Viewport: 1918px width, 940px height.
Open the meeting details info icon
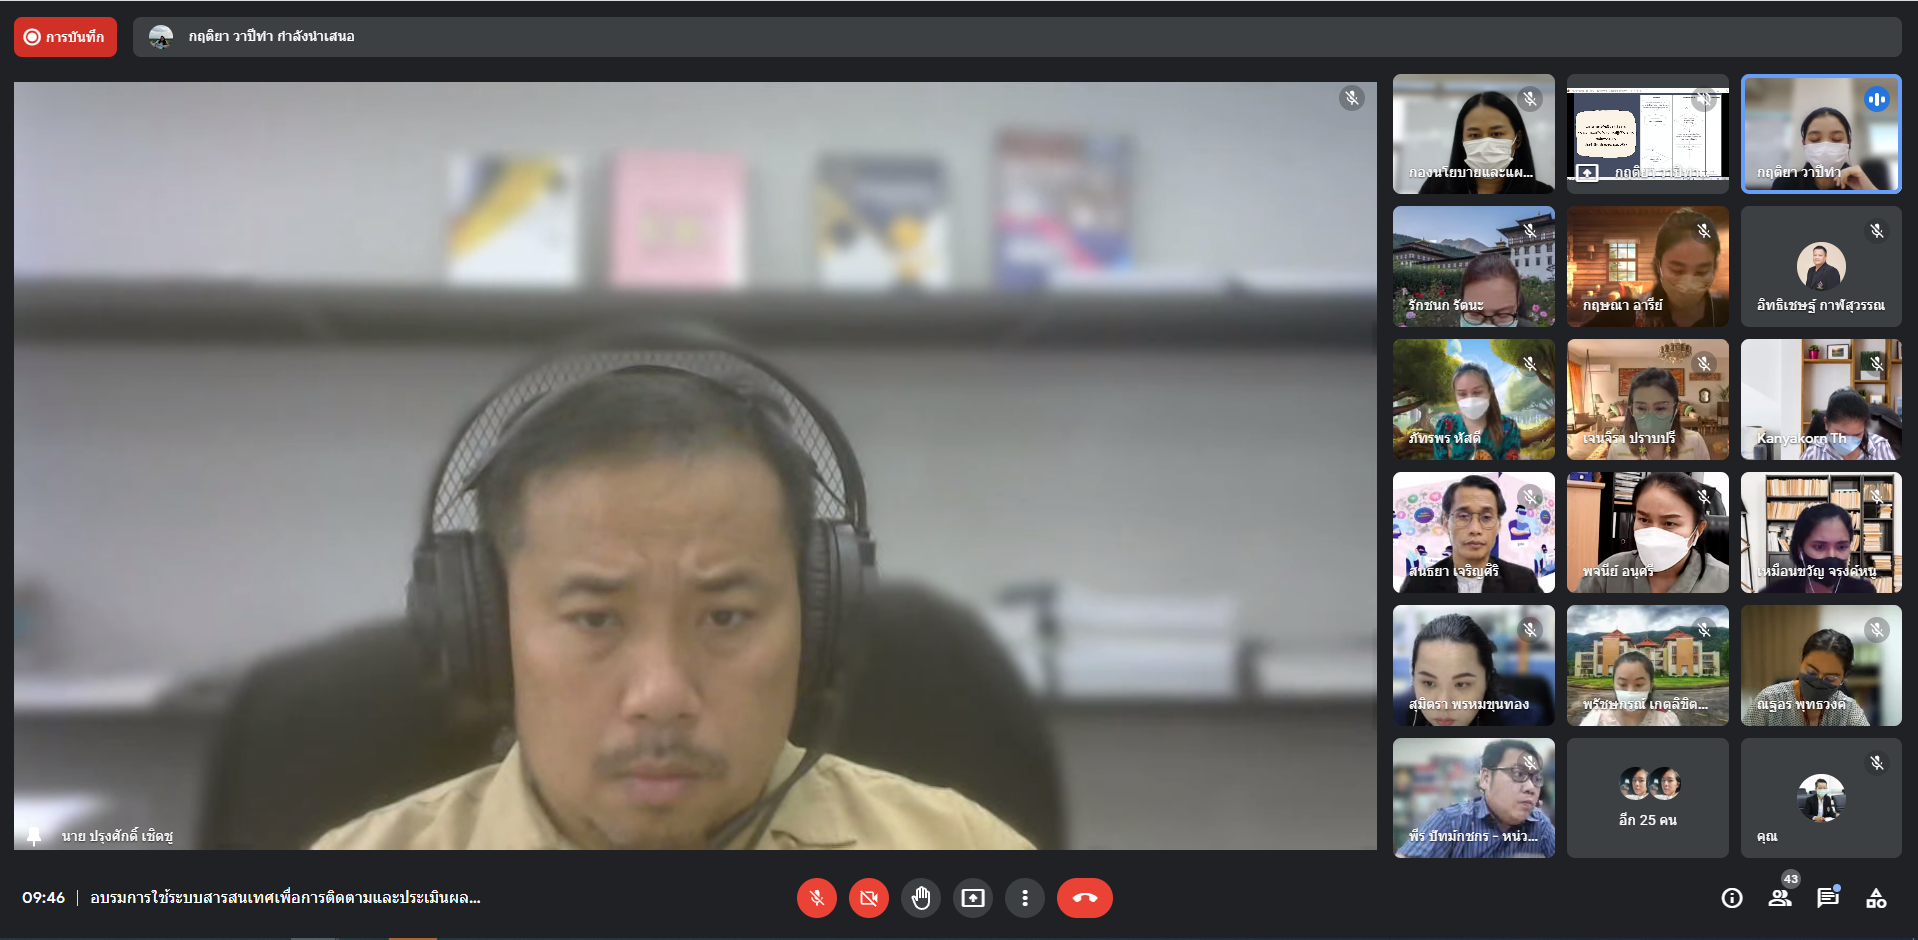1731,898
